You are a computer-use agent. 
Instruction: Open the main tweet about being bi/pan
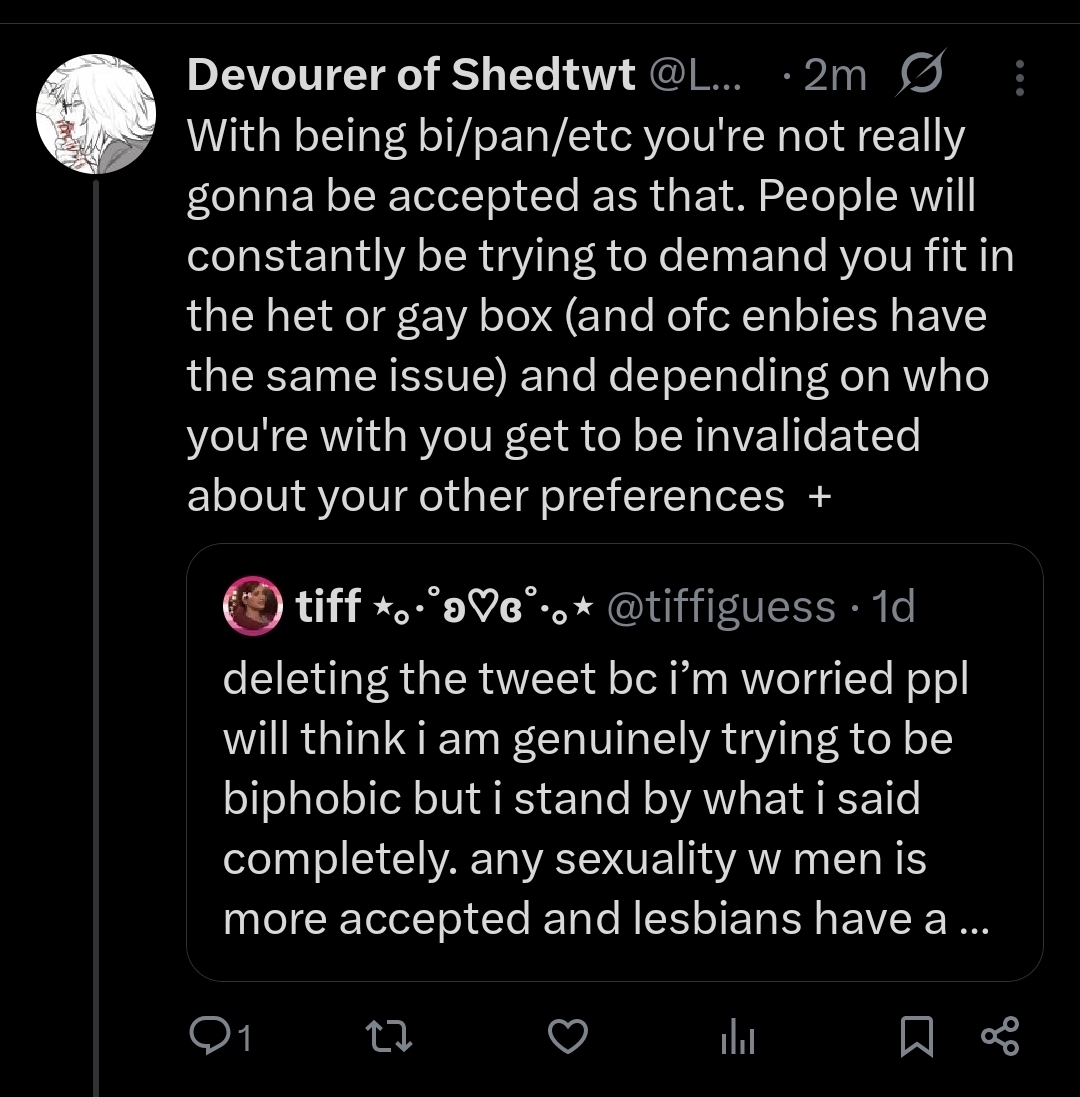[600, 315]
